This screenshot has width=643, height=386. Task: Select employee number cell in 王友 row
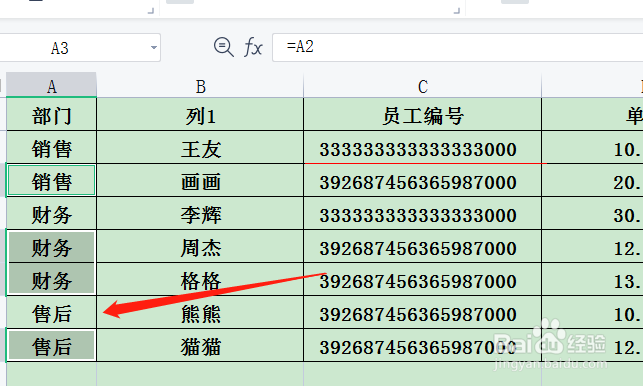coord(422,148)
